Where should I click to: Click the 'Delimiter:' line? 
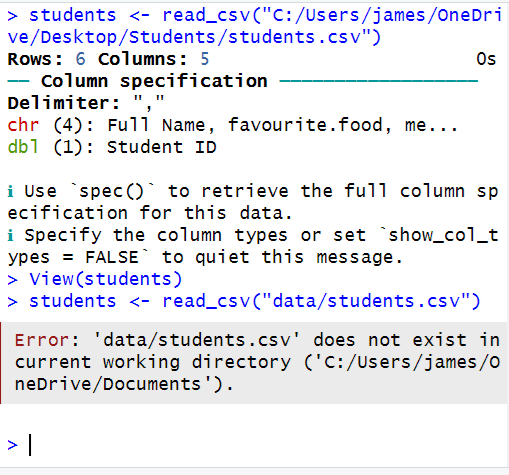[86, 103]
